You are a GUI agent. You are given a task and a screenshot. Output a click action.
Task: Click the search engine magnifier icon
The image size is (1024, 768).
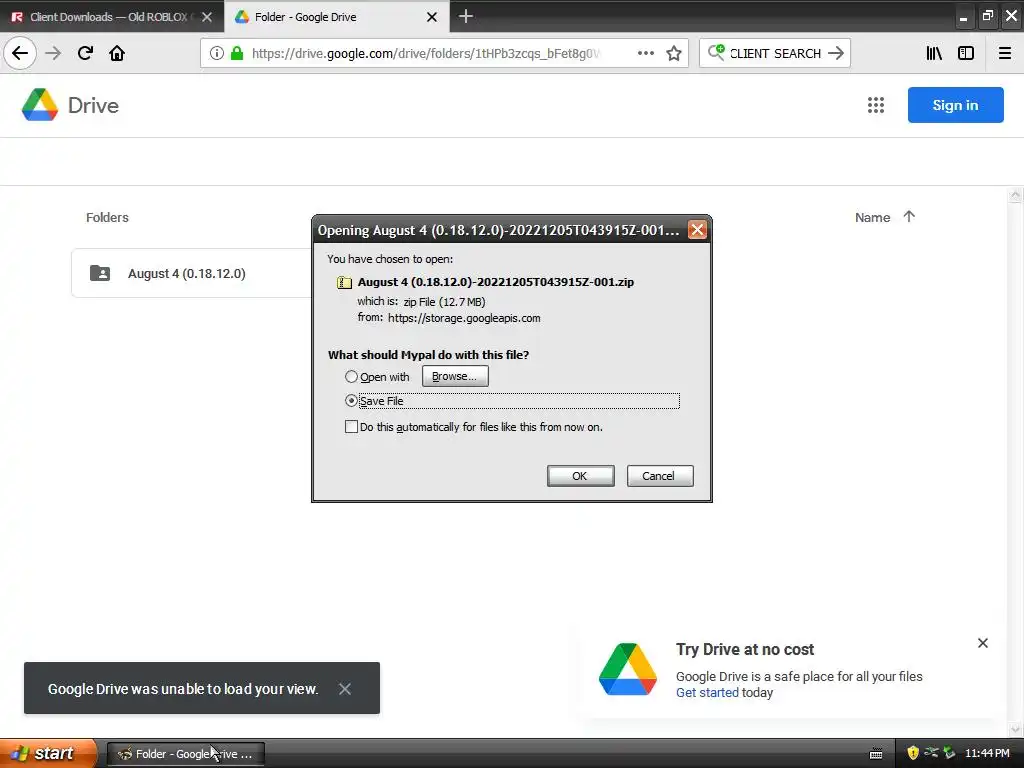pyautogui.click(x=716, y=52)
